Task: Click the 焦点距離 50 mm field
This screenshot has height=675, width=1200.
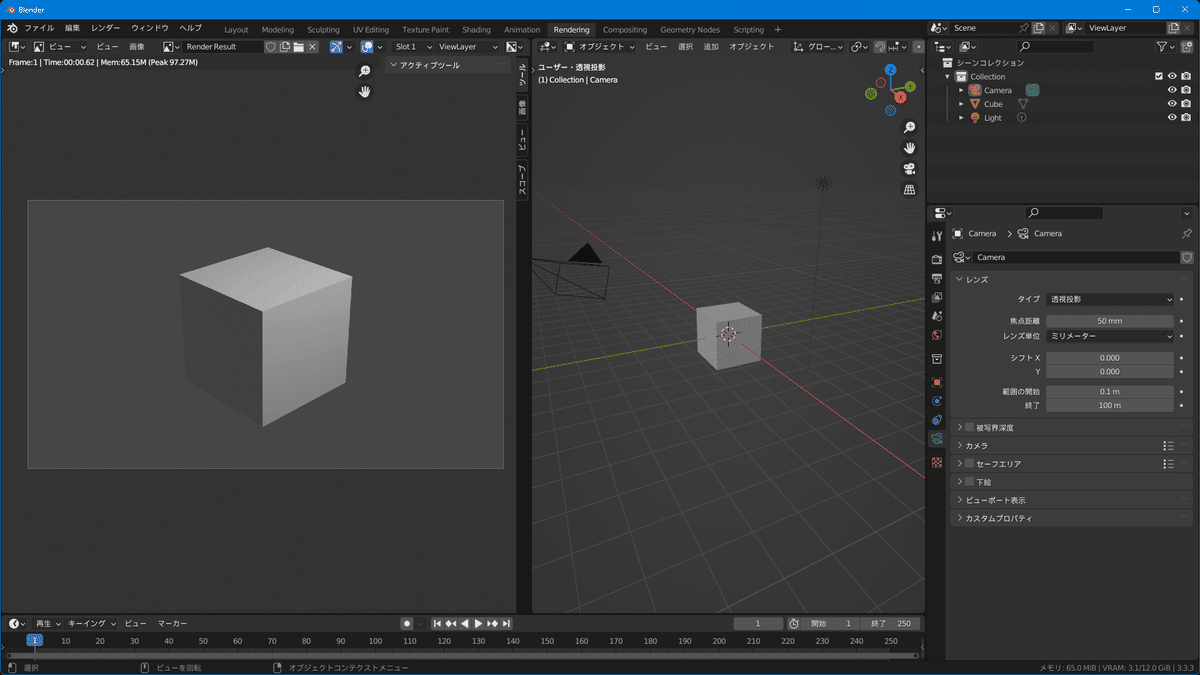Action: [1110, 321]
